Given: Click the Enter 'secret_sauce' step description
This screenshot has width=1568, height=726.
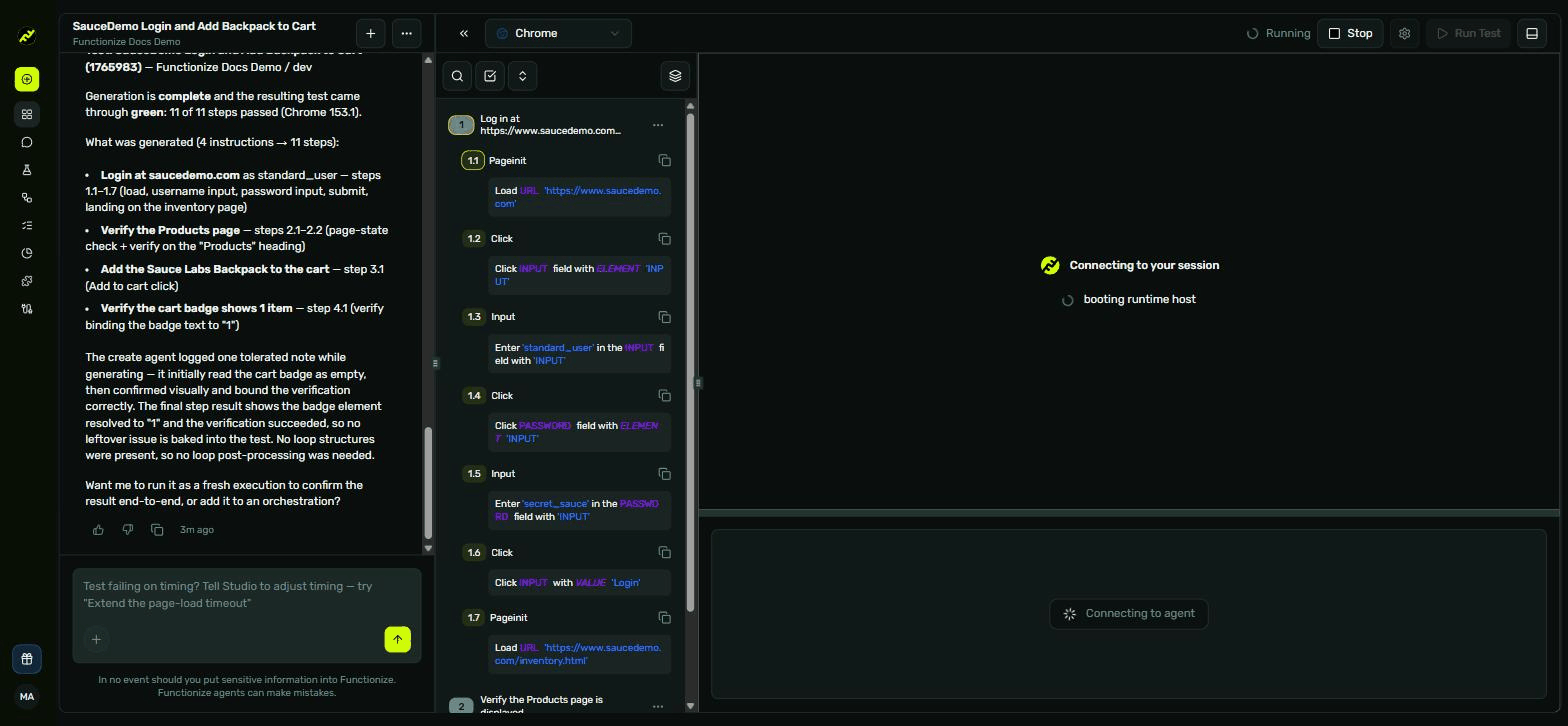Looking at the screenshot, I should click(x=579, y=511).
